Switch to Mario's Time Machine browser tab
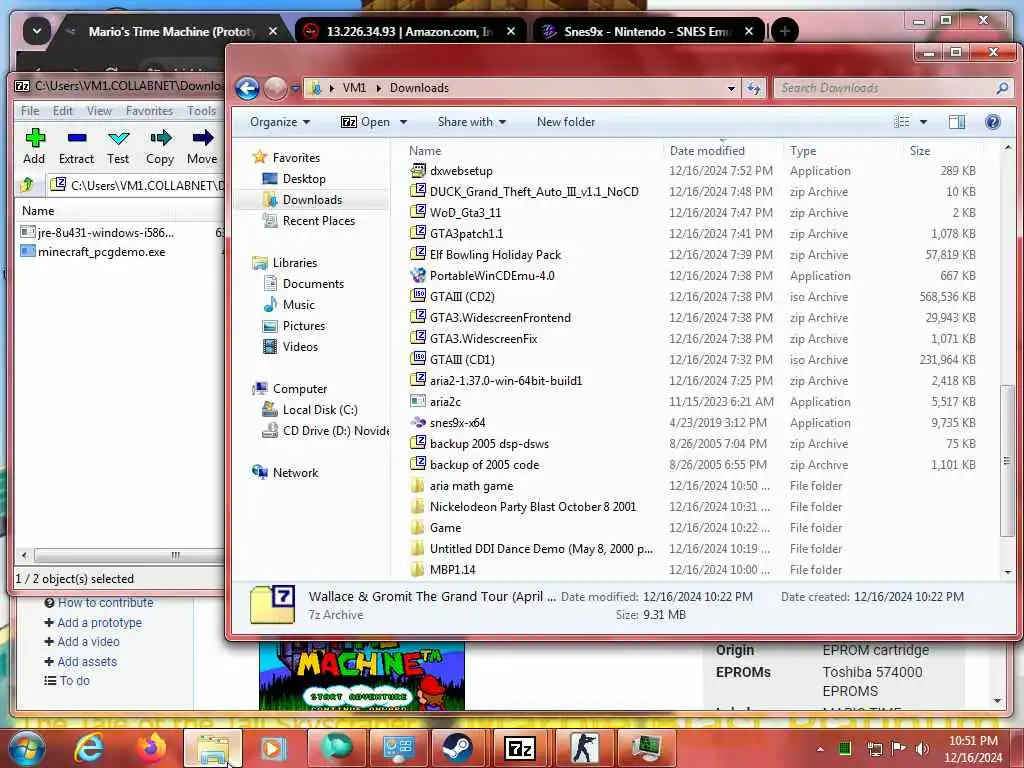This screenshot has height=768, width=1024. point(171,31)
